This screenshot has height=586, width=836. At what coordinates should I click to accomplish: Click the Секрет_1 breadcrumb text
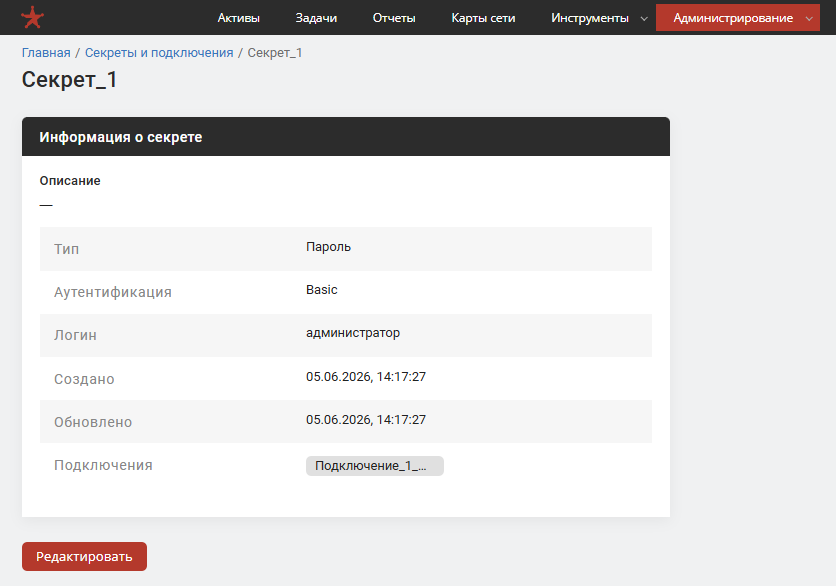point(275,53)
